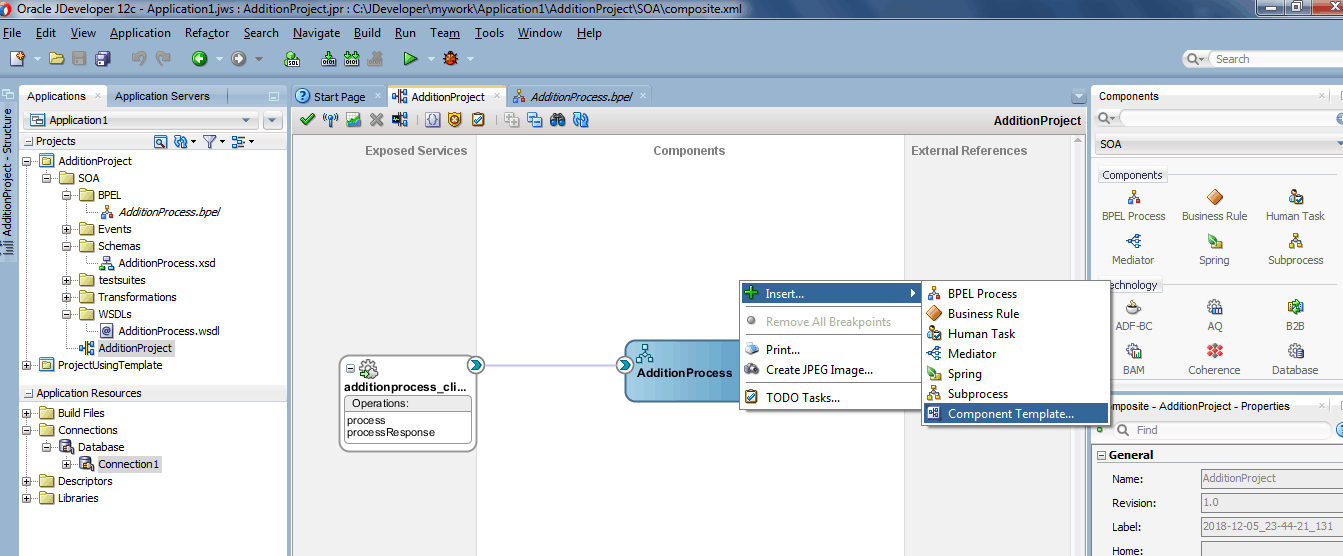Select AdditionProcess.wsdl in project tree
Image resolution: width=1343 pixels, height=556 pixels.
coord(169,331)
